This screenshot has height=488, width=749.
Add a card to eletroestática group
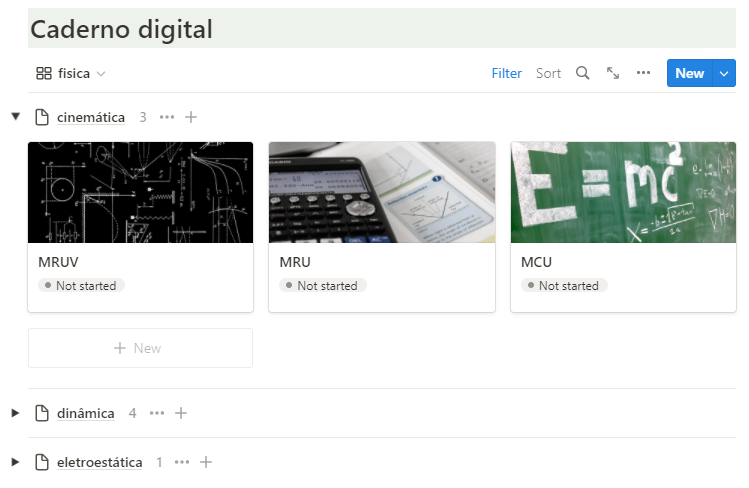point(206,462)
